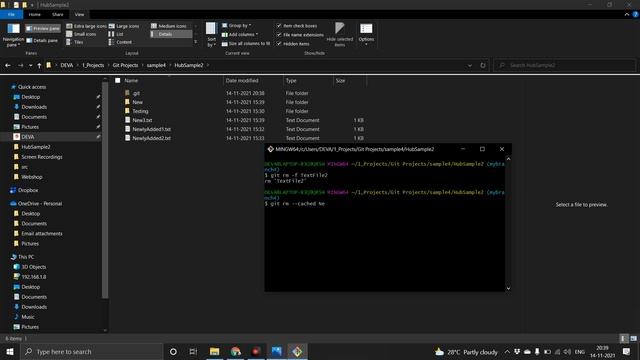Select Large icons layout
640x360 pixels.
pos(124,26)
